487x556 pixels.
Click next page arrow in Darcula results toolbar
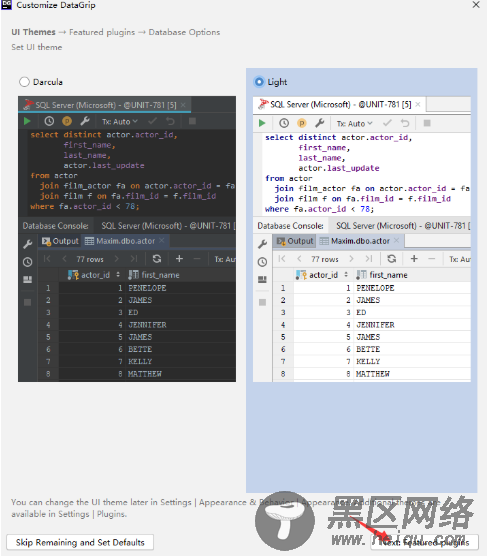click(116, 258)
